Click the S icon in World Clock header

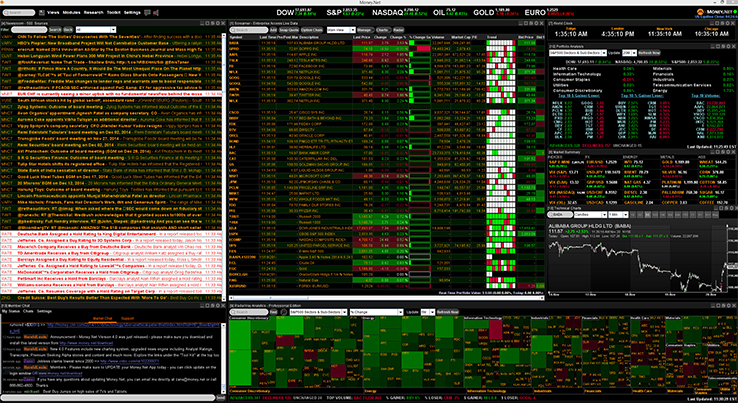(x=722, y=23)
